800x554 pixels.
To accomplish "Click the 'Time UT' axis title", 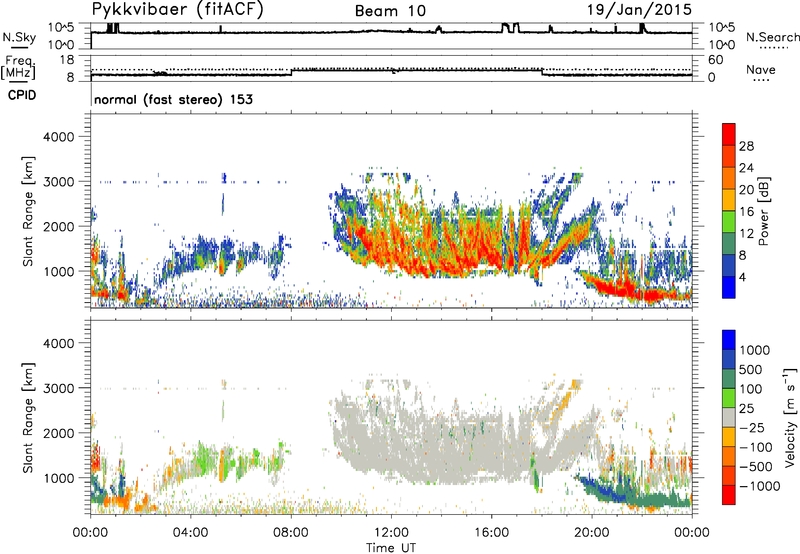I will coord(391,548).
